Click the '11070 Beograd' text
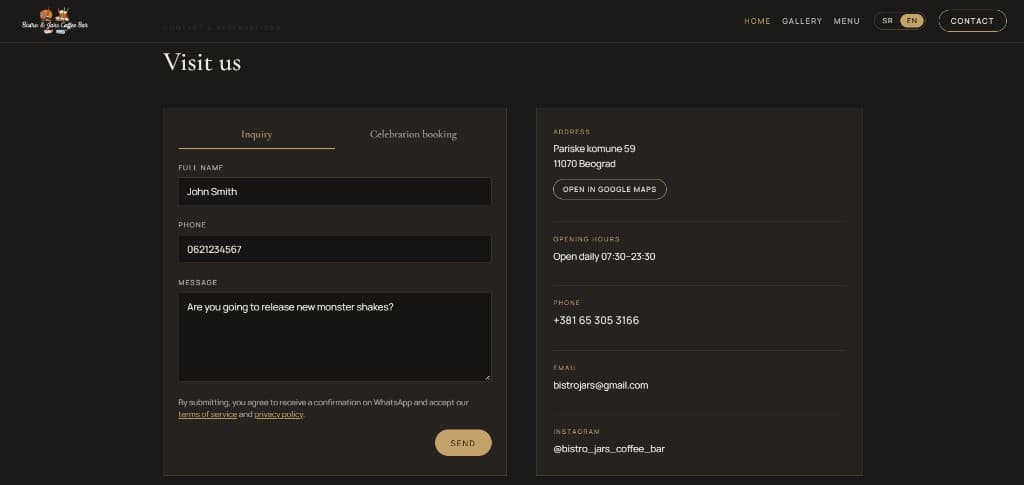Screen dimensions: 1024x485 pos(584,164)
